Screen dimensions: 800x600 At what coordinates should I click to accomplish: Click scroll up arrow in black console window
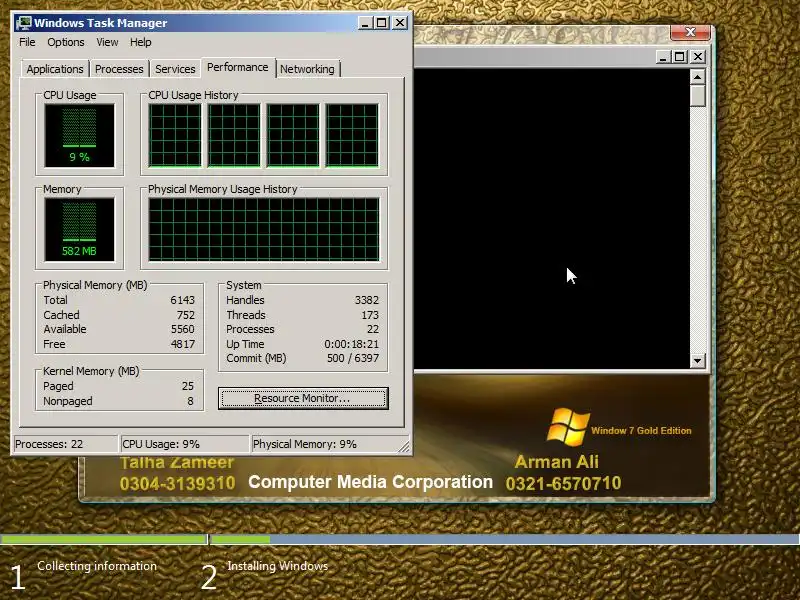point(697,77)
